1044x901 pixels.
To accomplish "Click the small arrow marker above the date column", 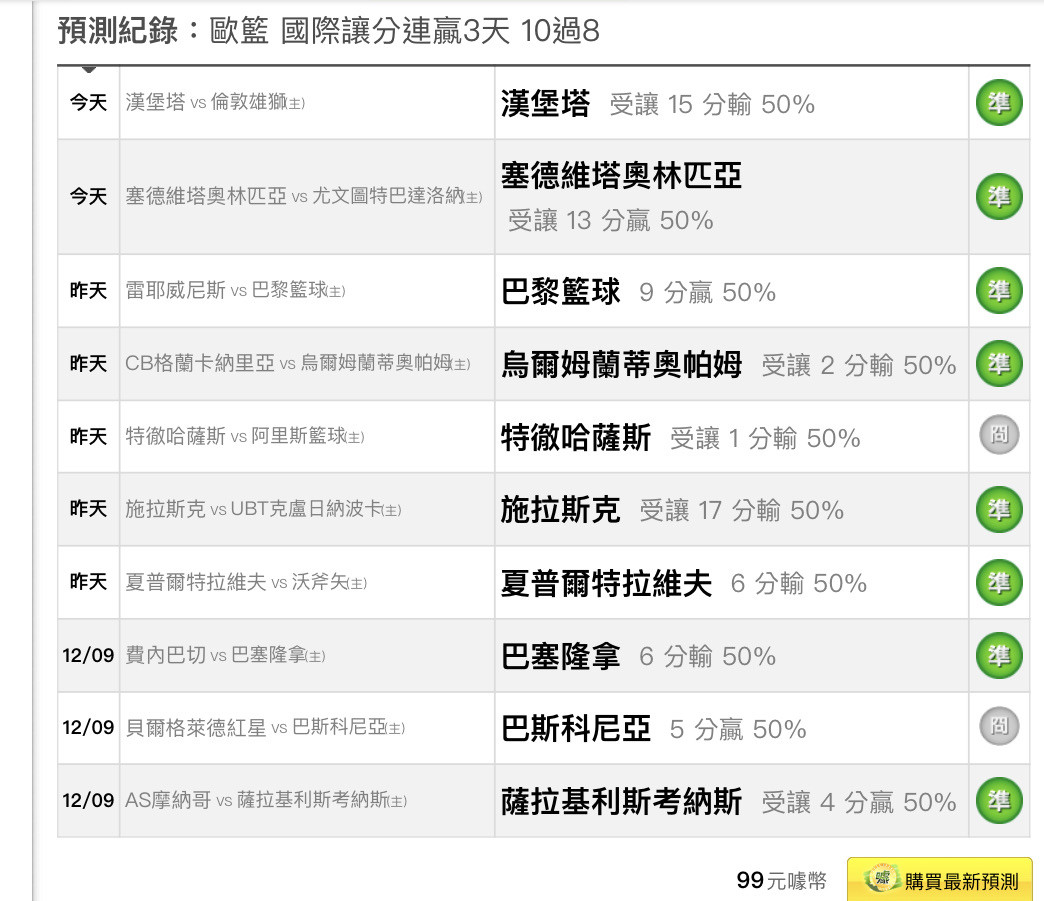I will [89, 69].
